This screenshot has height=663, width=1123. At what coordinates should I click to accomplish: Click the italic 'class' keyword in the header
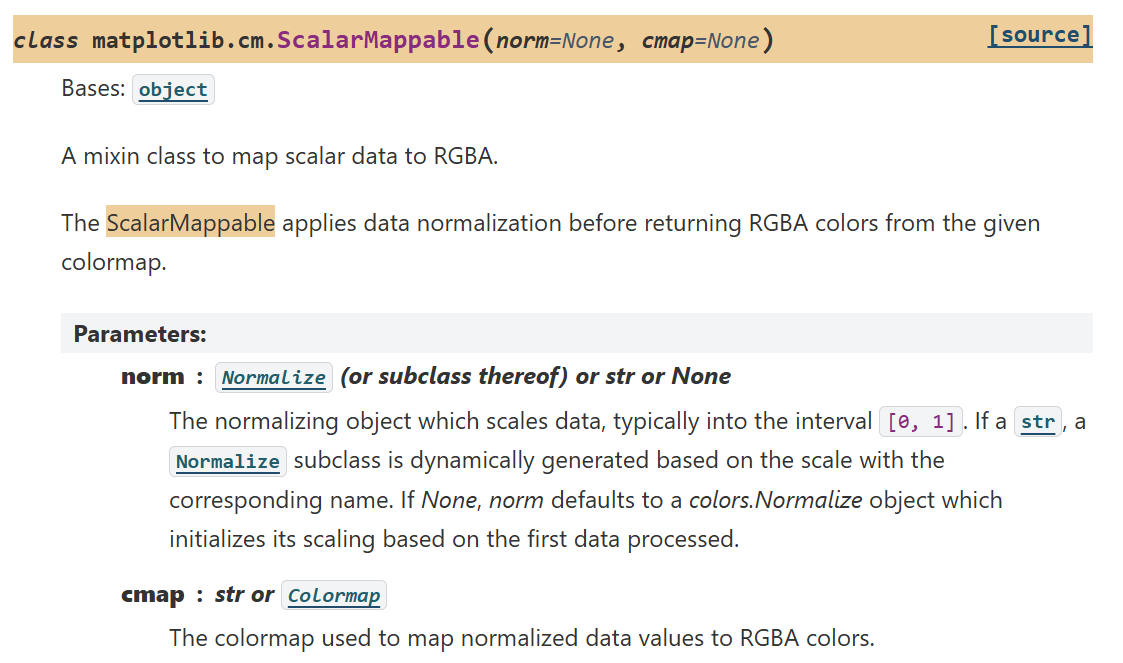46,40
